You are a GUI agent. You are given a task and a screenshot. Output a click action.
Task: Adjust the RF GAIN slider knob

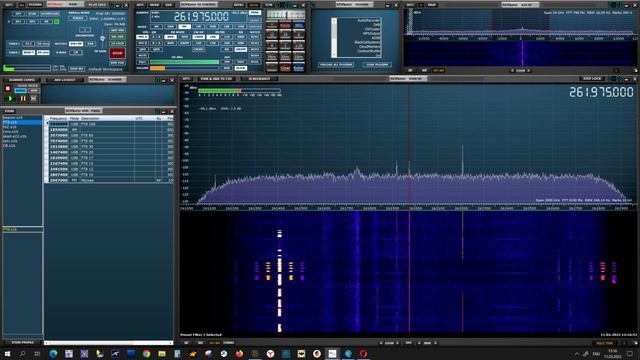[x=102, y=38]
